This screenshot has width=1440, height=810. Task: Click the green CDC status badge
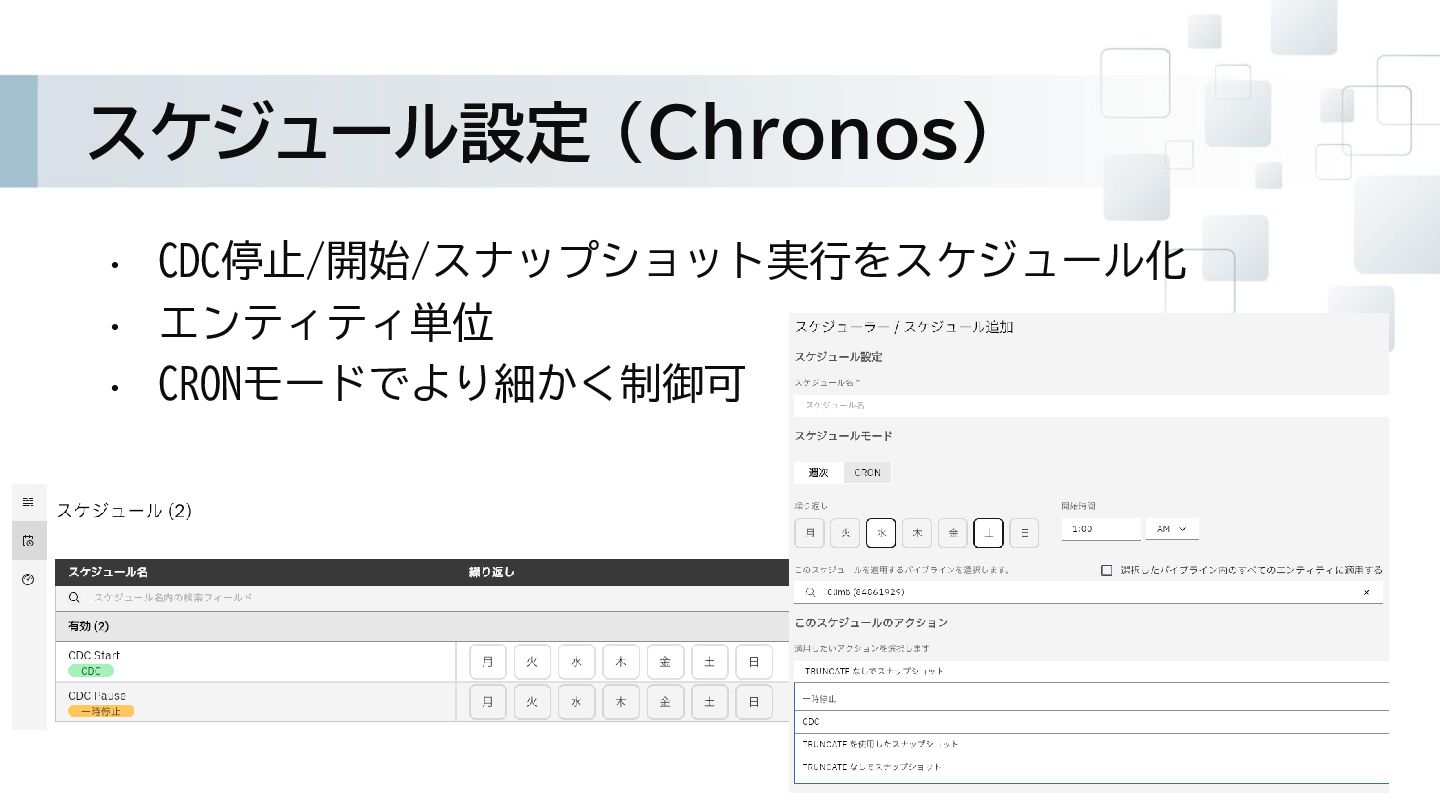pyautogui.click(x=91, y=671)
